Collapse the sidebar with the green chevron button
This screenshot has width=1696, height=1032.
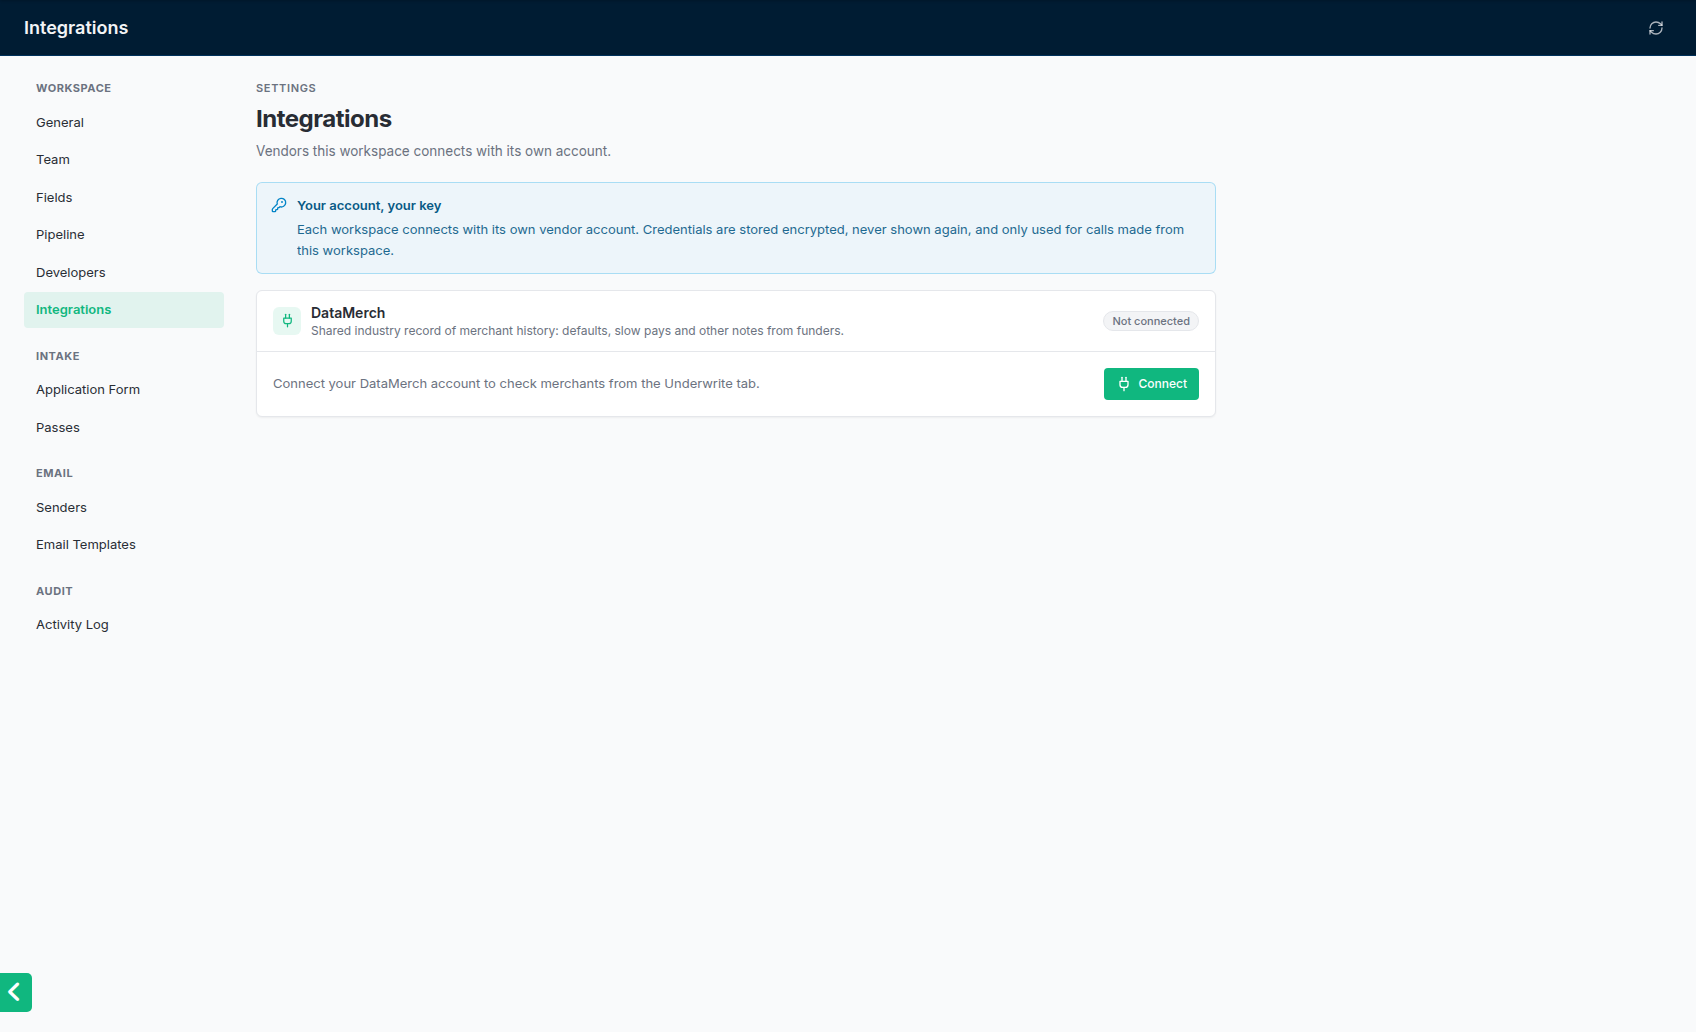(16, 992)
